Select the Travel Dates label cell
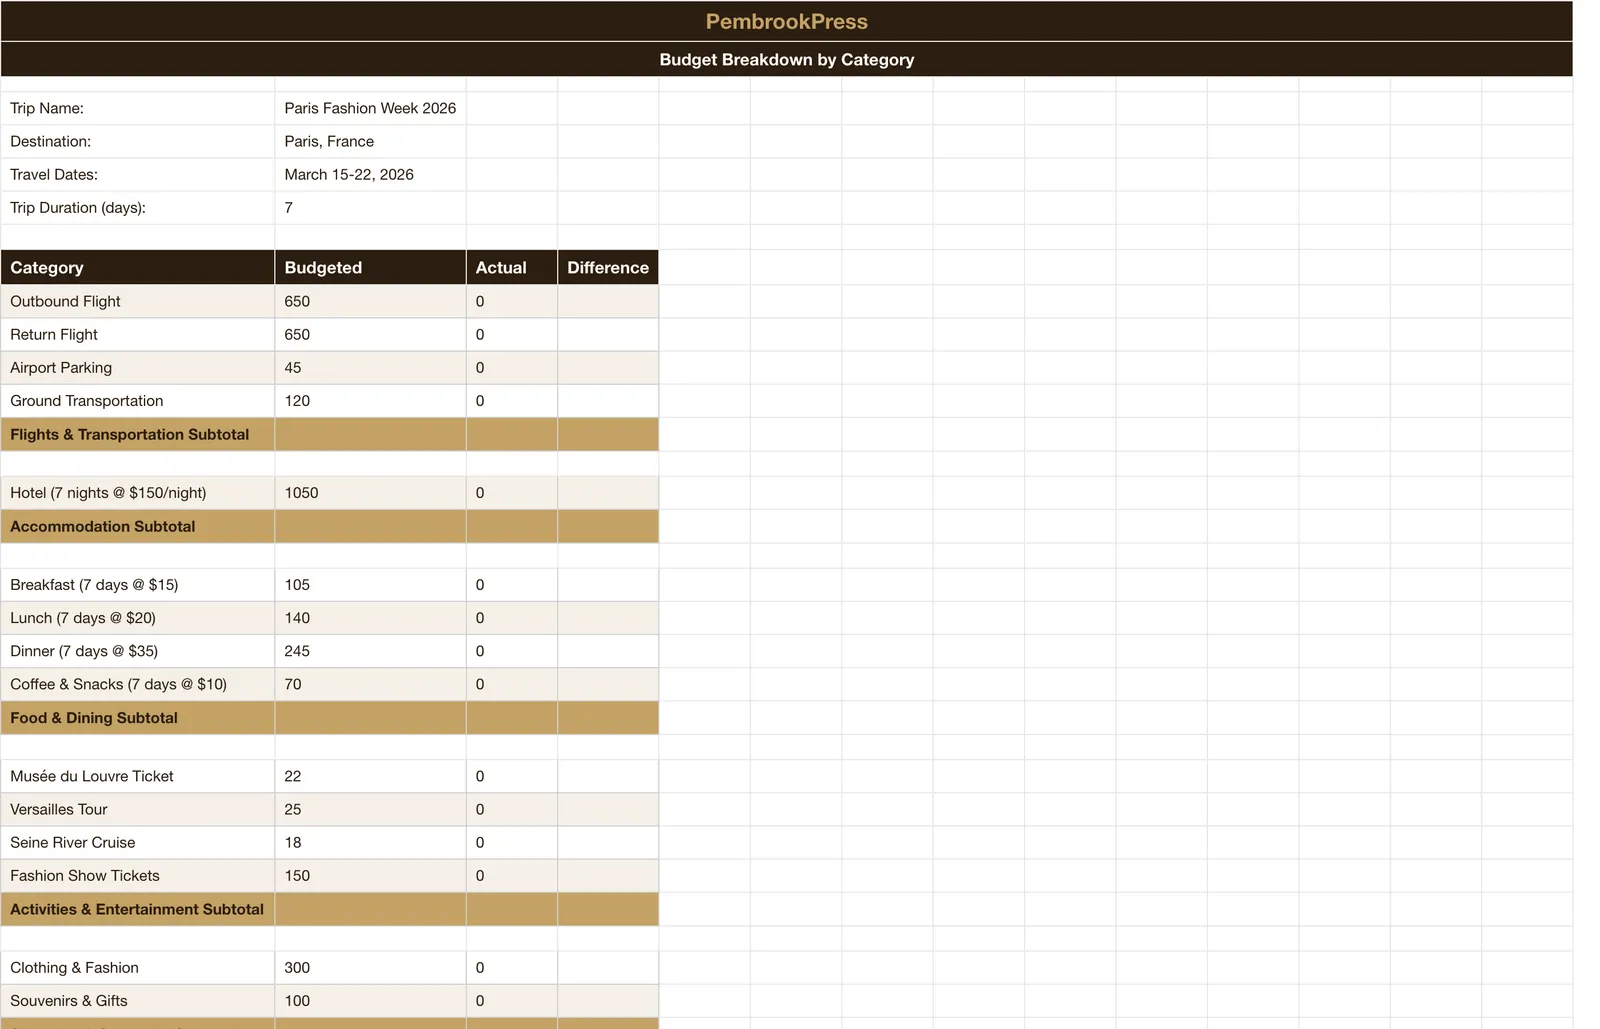Image resolution: width=1600 pixels, height=1029 pixels. tap(138, 174)
